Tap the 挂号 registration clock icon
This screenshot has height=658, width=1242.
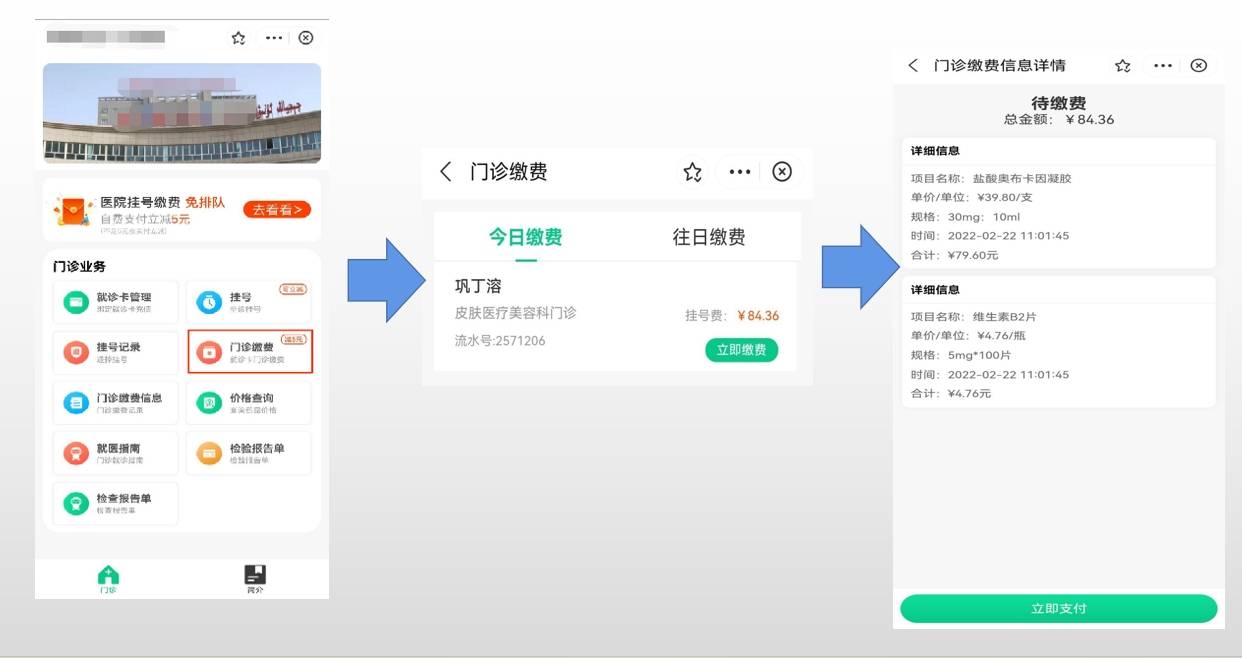tap(209, 302)
